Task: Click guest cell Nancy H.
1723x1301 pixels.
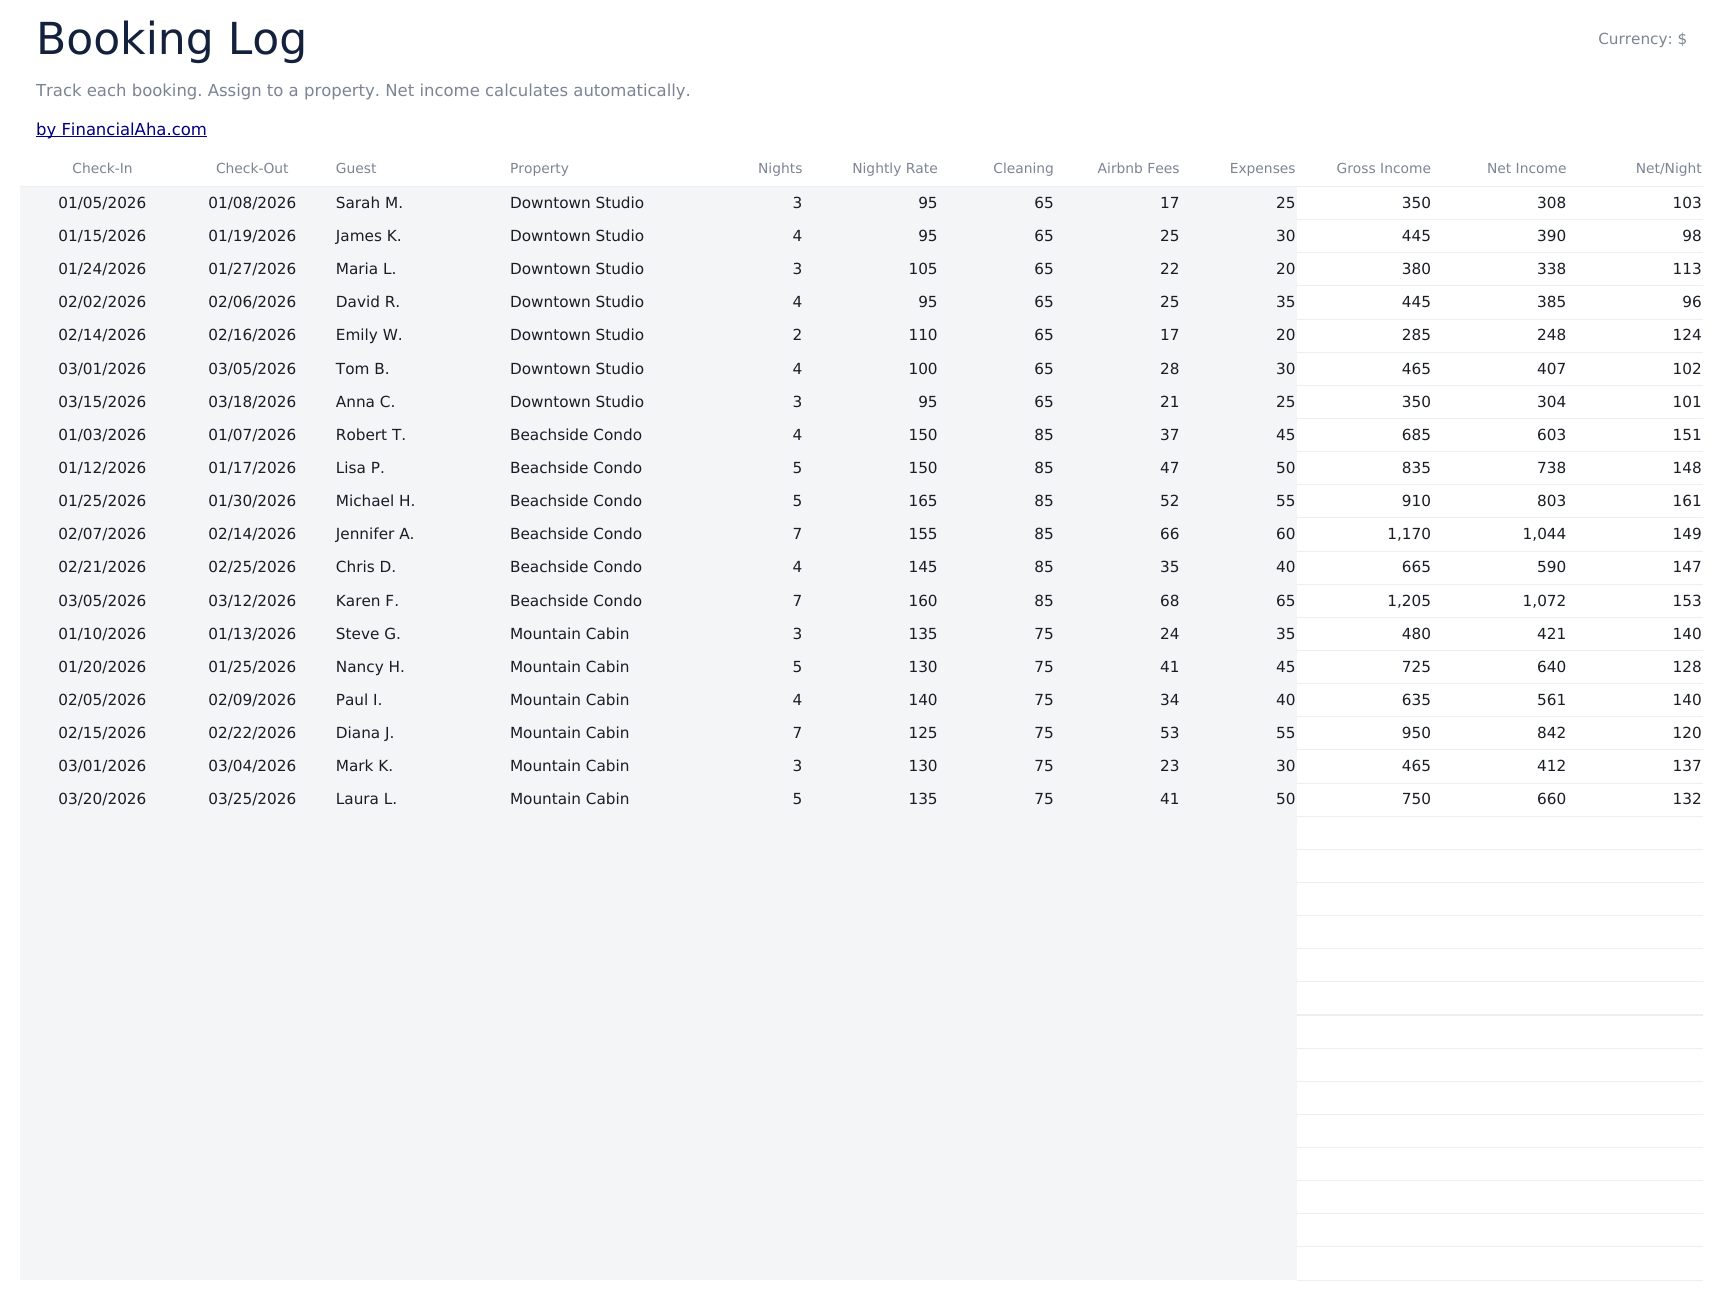Action: click(x=370, y=667)
